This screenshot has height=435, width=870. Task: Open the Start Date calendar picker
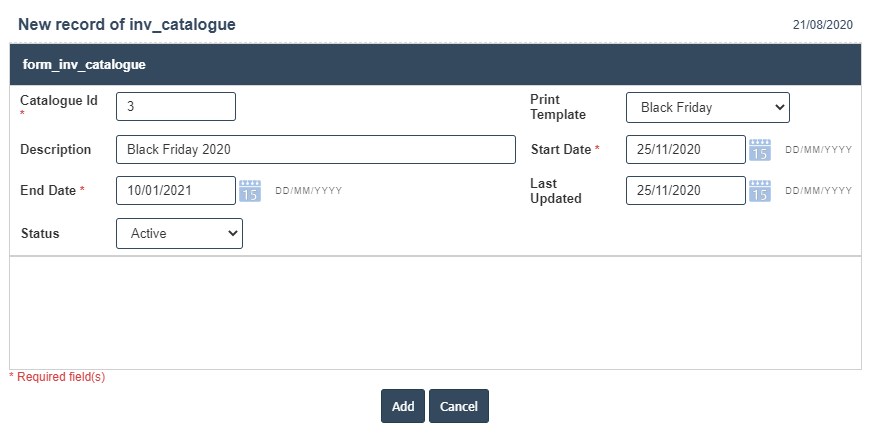760,150
